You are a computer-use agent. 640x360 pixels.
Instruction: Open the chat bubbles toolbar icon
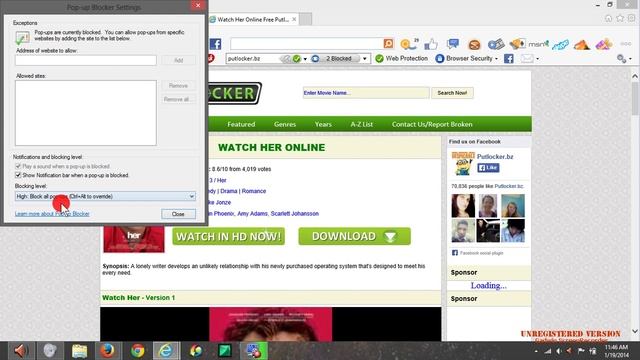[x=453, y=44]
